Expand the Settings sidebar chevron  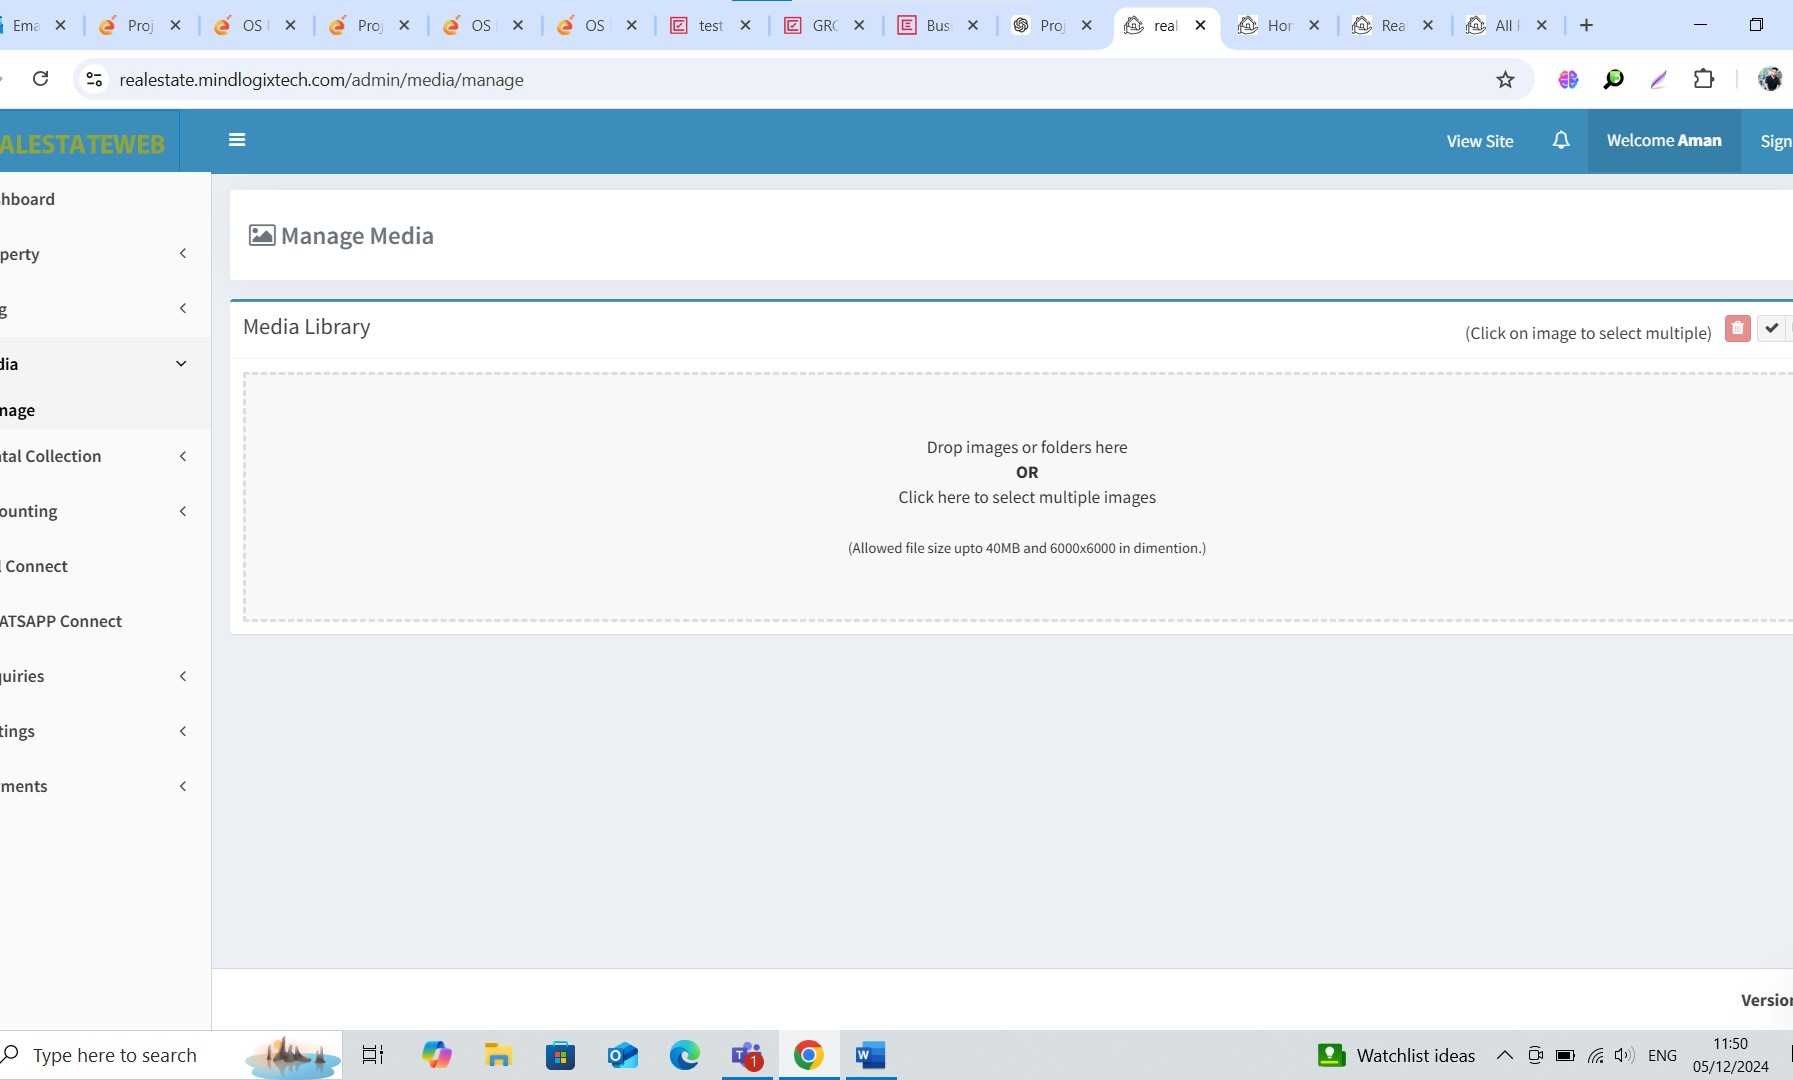click(x=183, y=731)
